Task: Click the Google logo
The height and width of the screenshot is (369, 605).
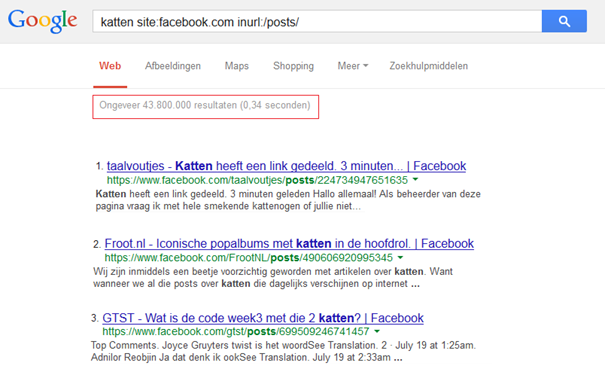Action: (42, 21)
